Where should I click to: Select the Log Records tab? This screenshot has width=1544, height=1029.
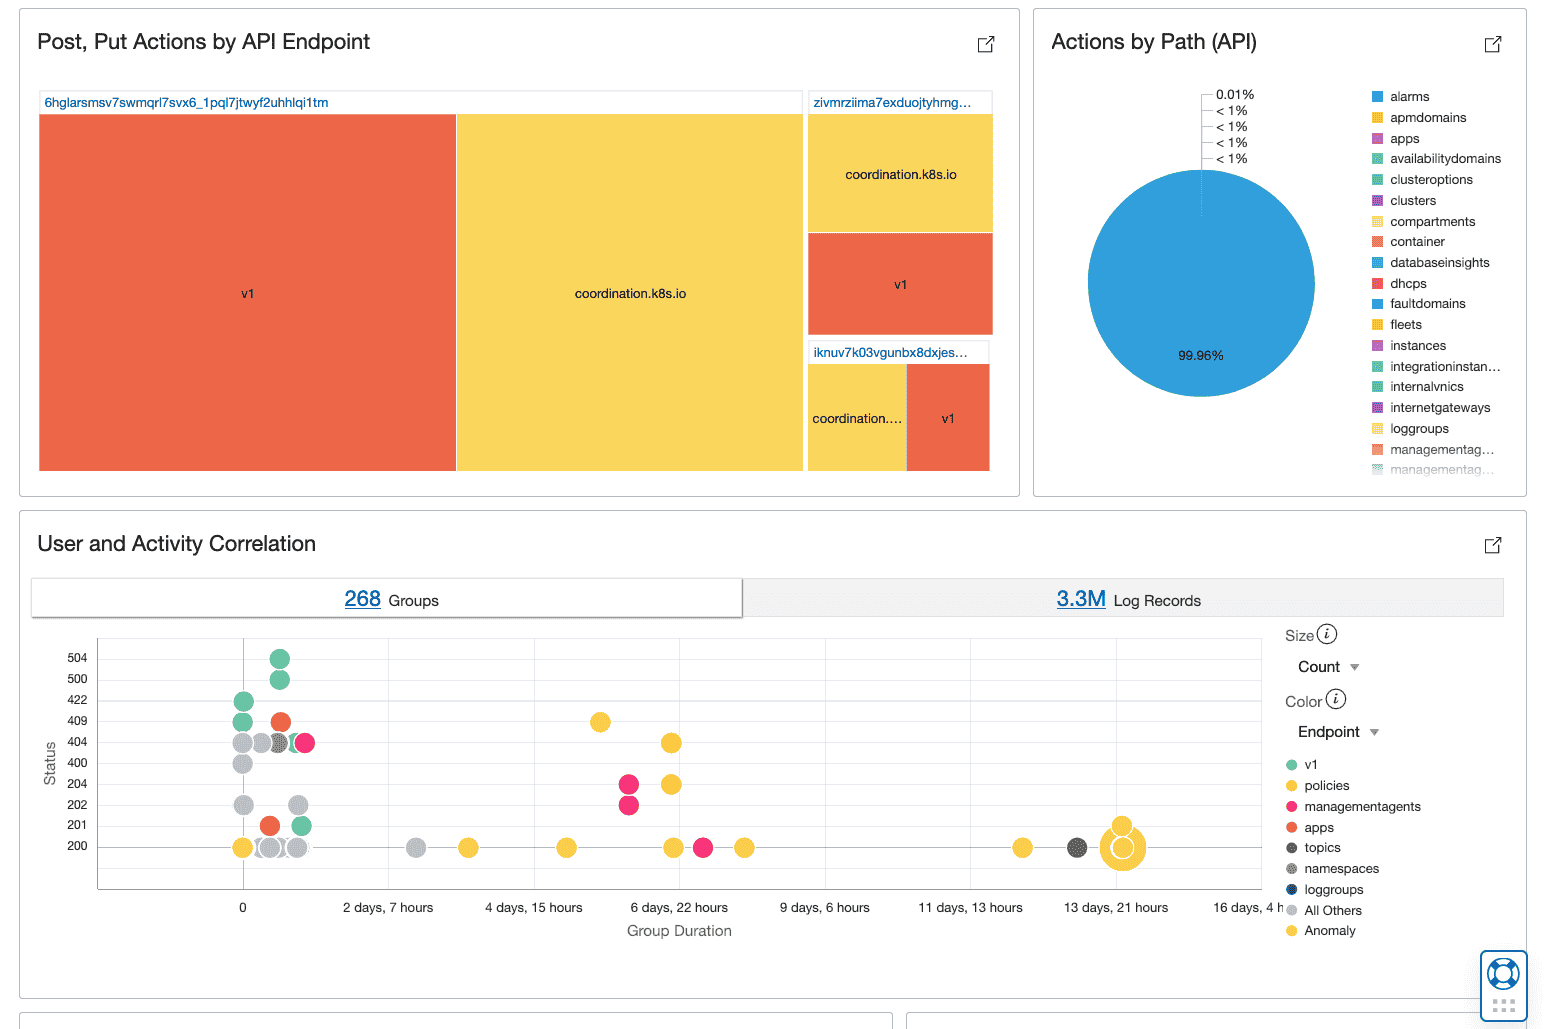click(x=1127, y=599)
